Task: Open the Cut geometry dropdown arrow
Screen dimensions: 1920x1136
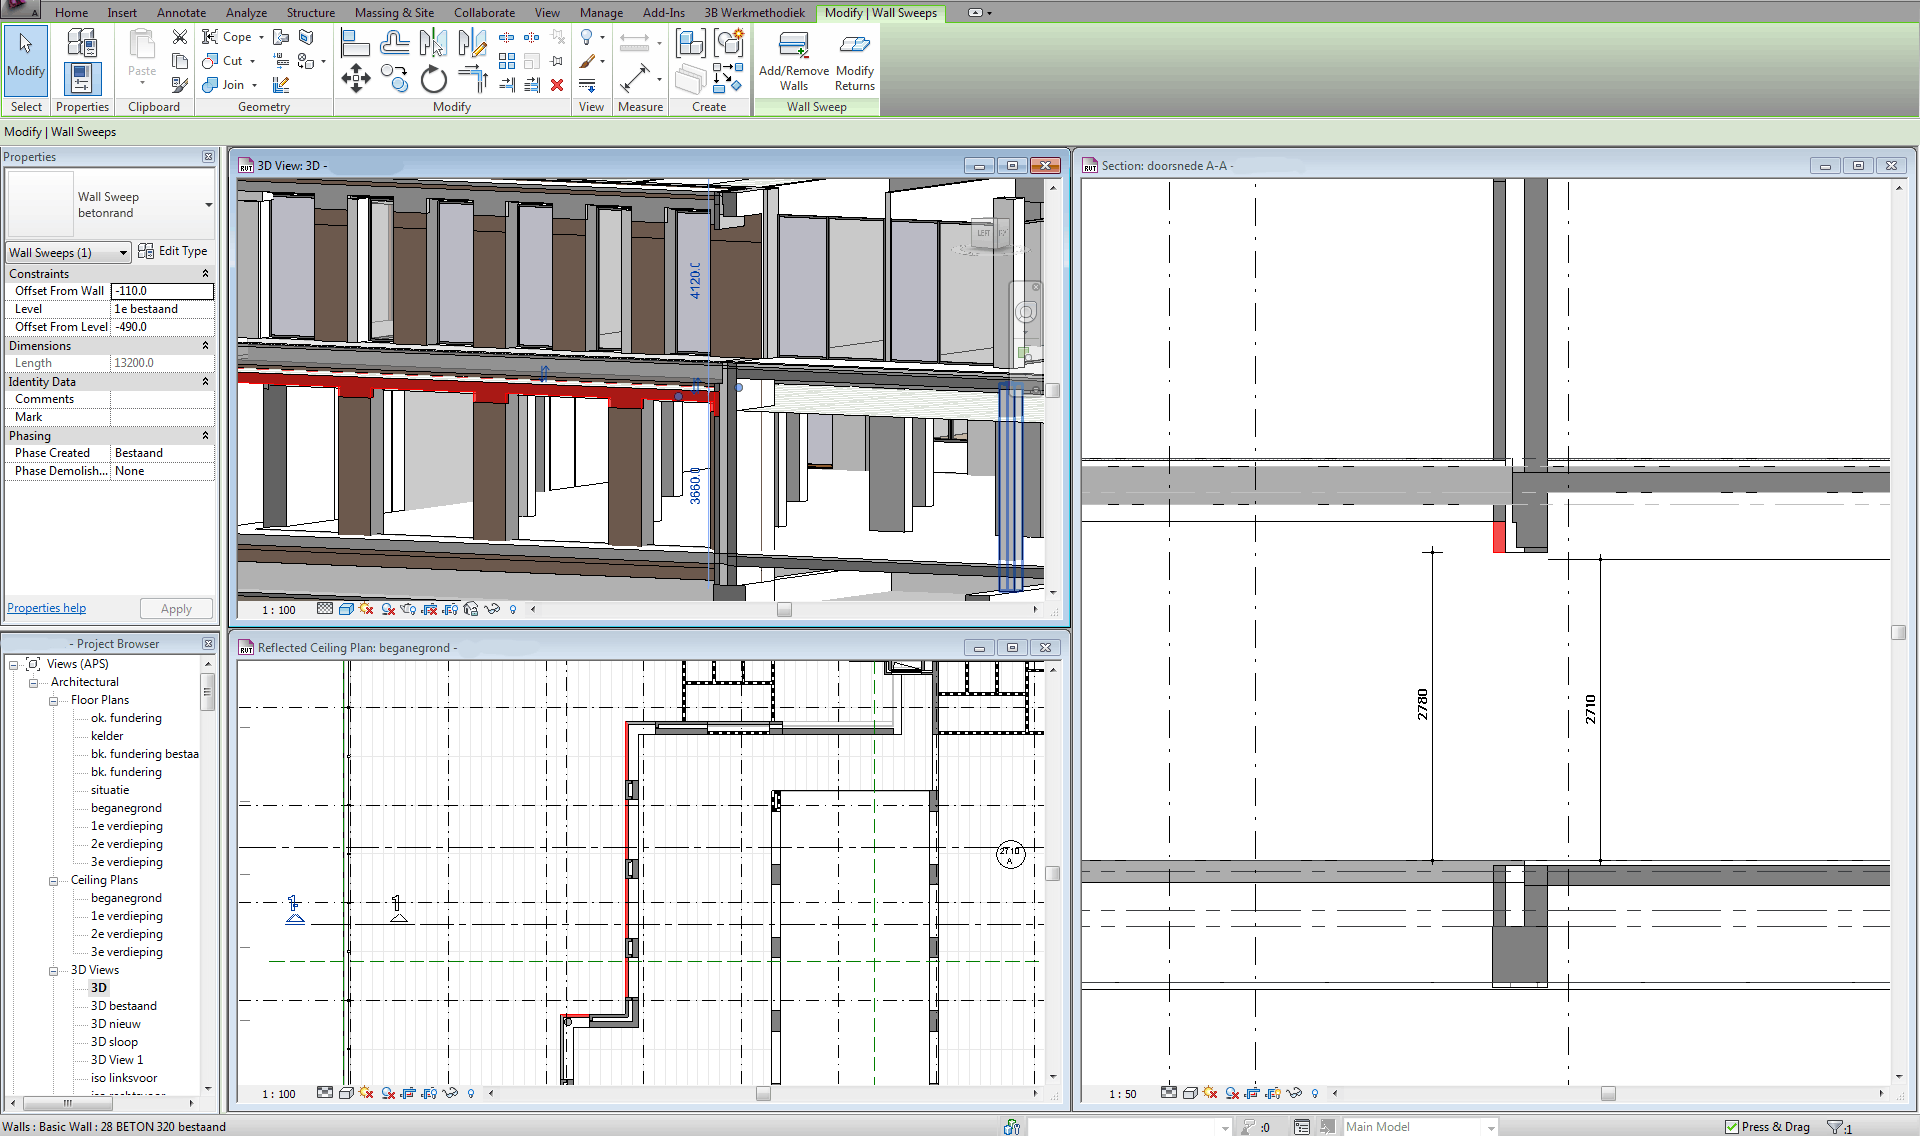Action: click(253, 61)
